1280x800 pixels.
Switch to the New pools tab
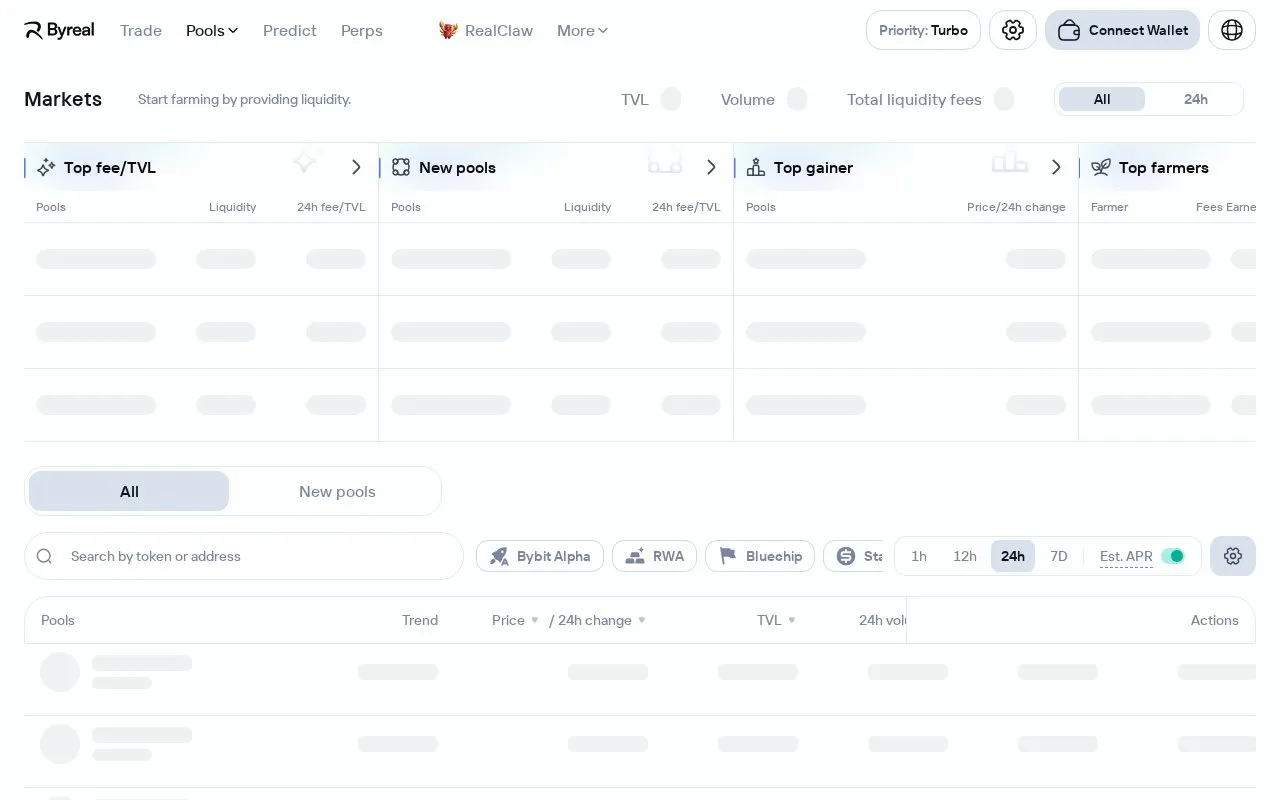click(337, 491)
